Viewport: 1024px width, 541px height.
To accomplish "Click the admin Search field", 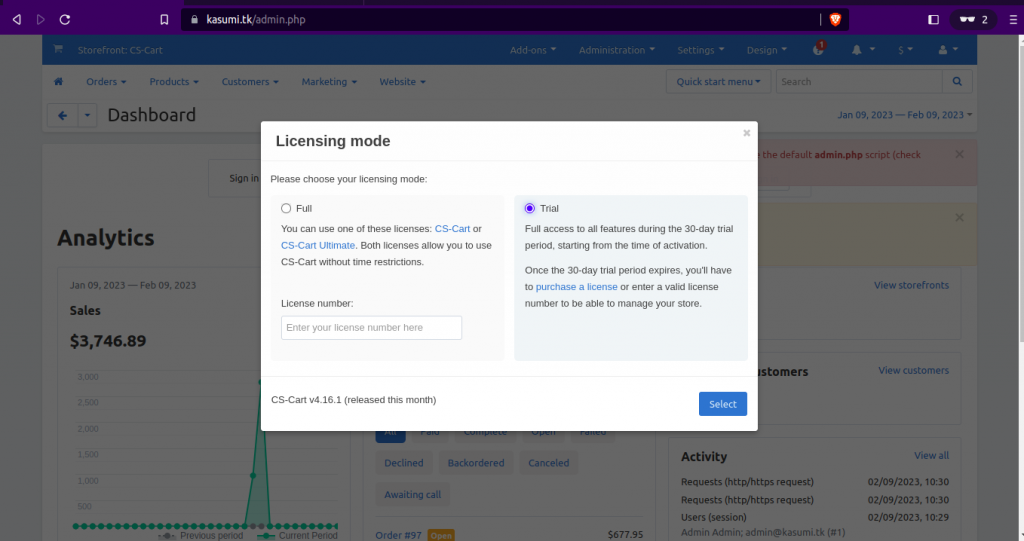I will [x=859, y=82].
